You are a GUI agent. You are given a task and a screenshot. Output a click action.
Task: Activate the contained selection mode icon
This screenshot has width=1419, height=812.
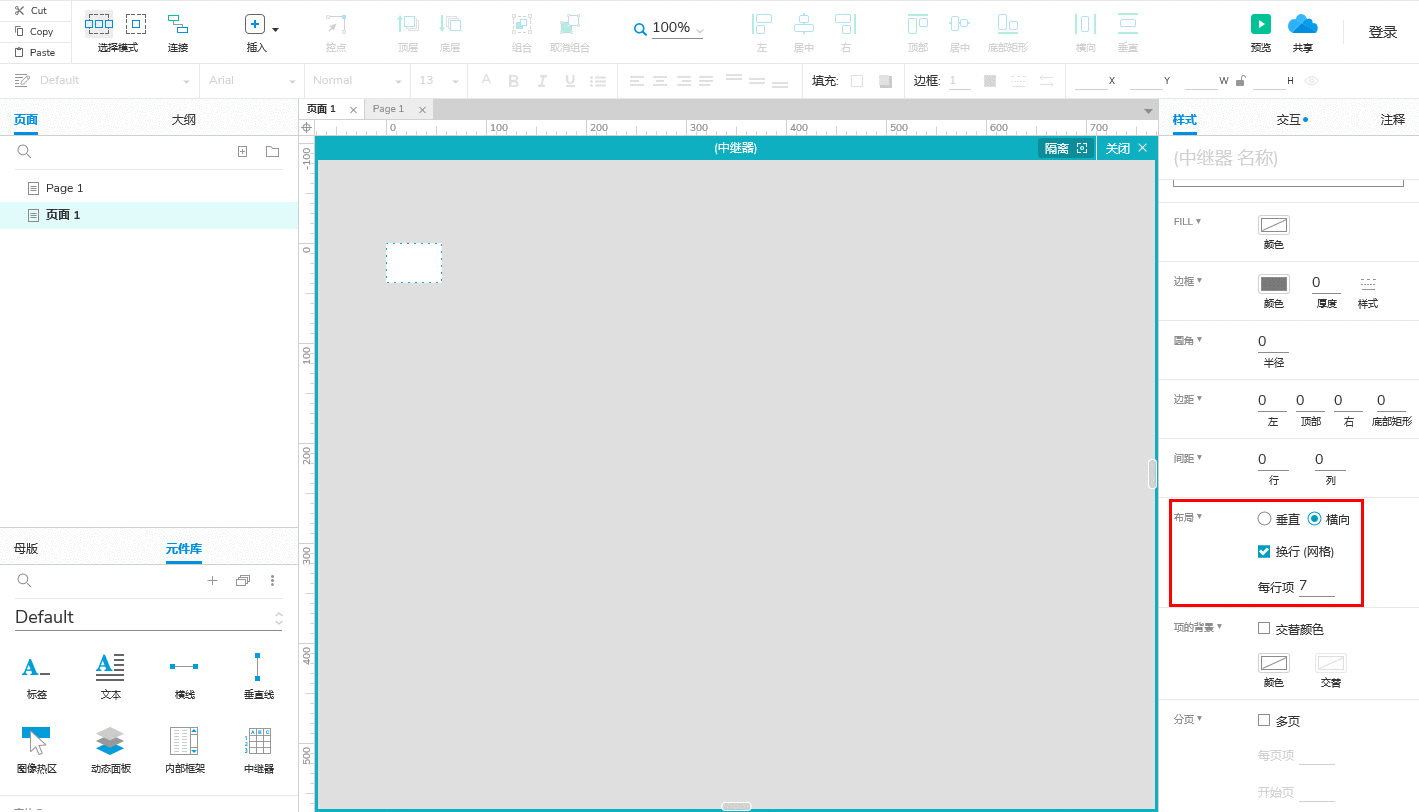(136, 24)
